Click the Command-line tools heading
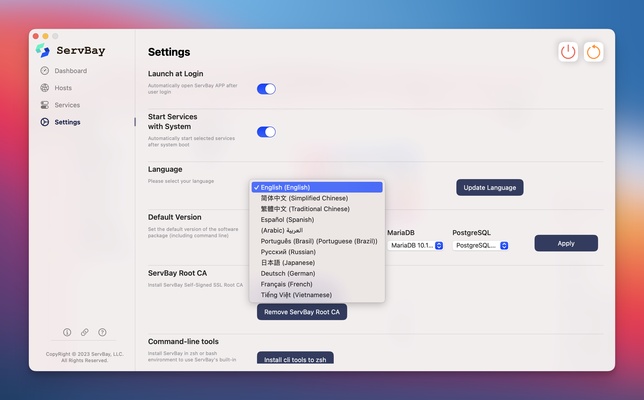The width and height of the screenshot is (644, 400). pos(183,342)
